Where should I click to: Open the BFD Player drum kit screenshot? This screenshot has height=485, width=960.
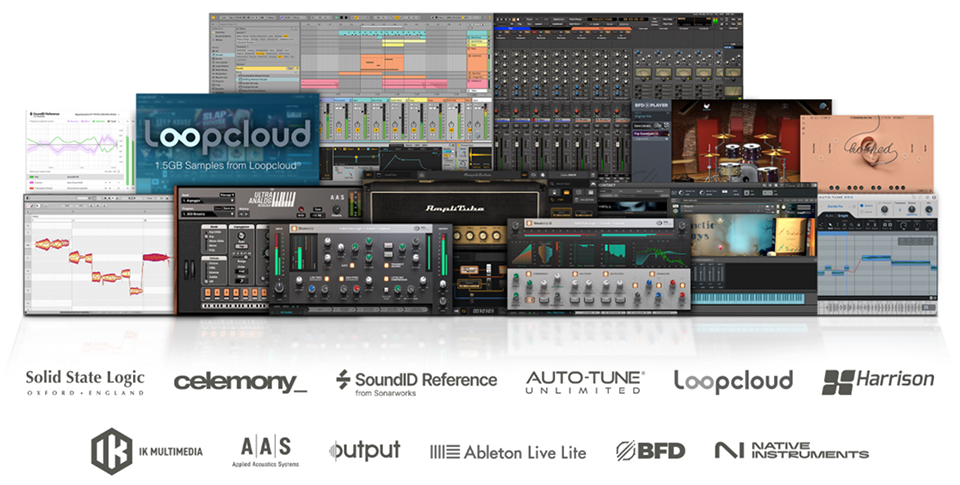[732, 141]
